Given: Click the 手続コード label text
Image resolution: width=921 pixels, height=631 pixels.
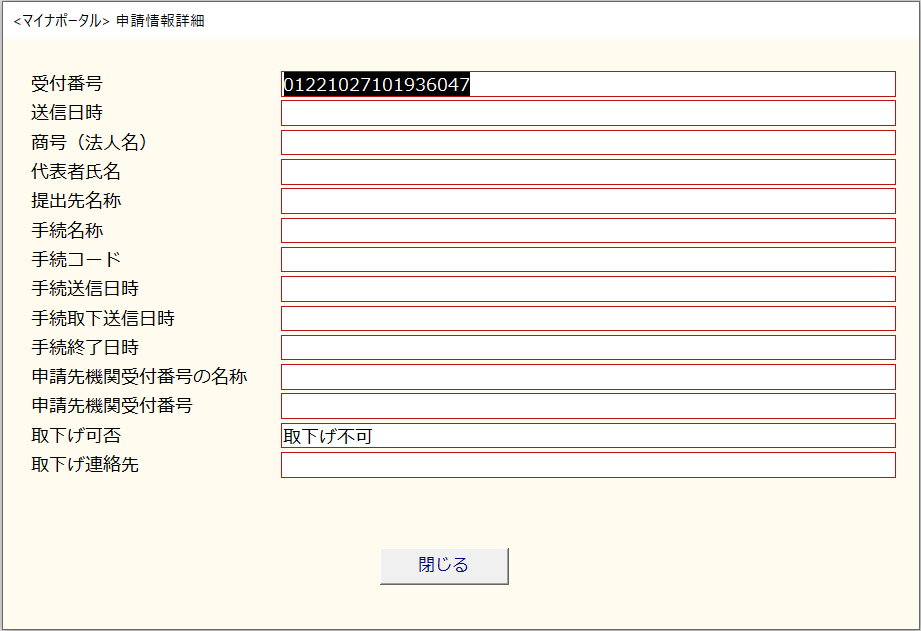Looking at the screenshot, I should pos(75,260).
